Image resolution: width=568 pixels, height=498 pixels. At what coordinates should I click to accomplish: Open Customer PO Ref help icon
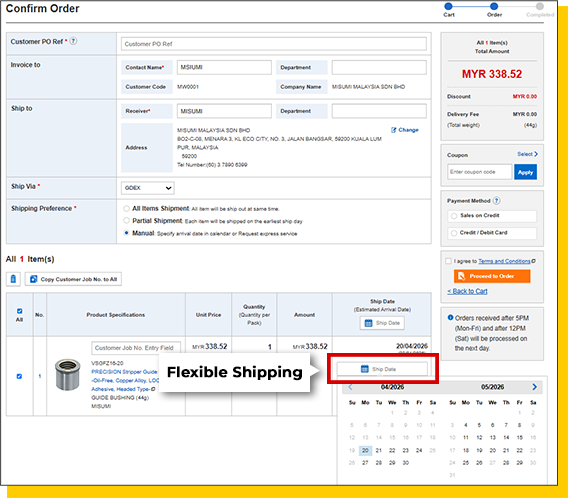pyautogui.click(x=73, y=41)
